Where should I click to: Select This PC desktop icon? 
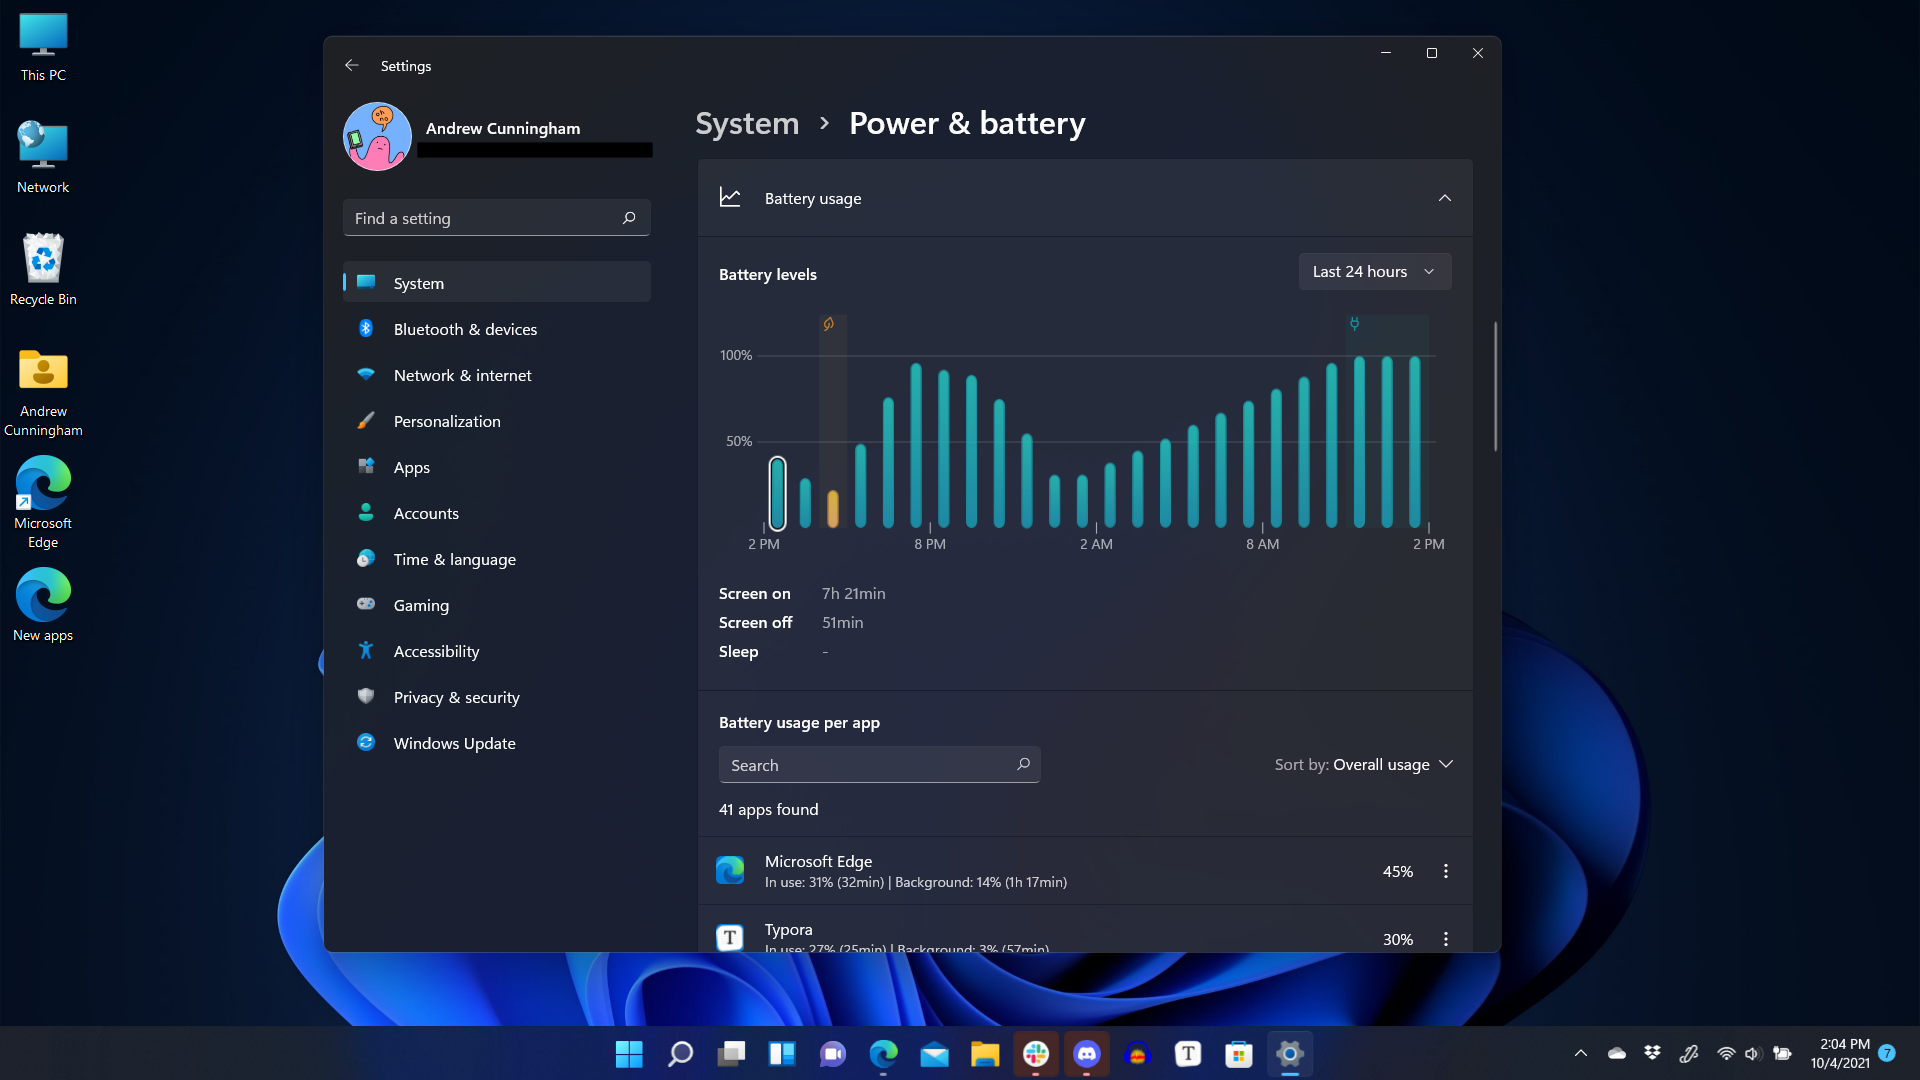43,47
